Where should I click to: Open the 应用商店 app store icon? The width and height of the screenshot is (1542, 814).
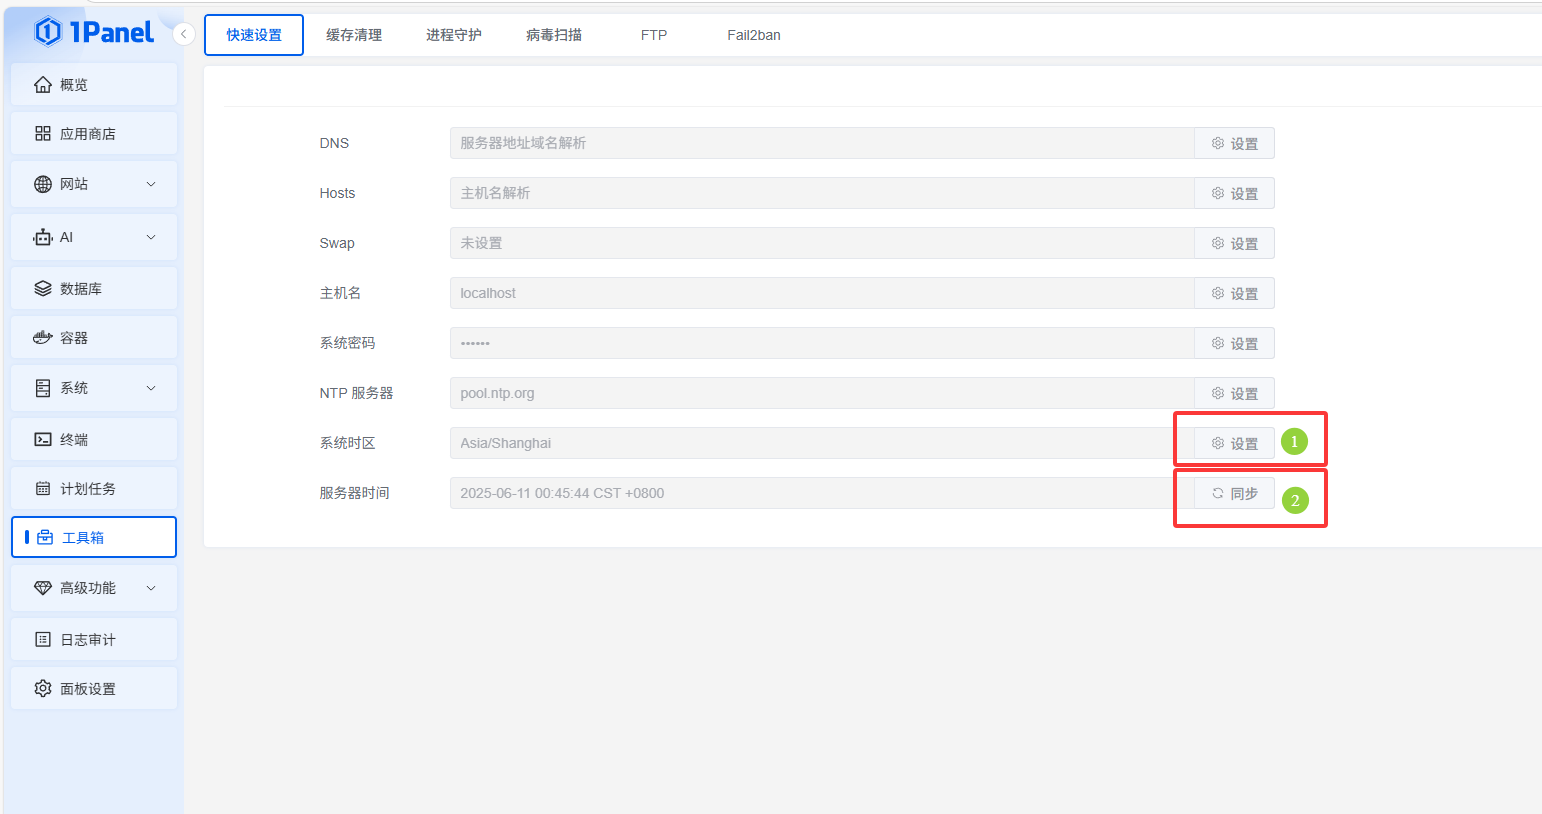click(x=43, y=134)
